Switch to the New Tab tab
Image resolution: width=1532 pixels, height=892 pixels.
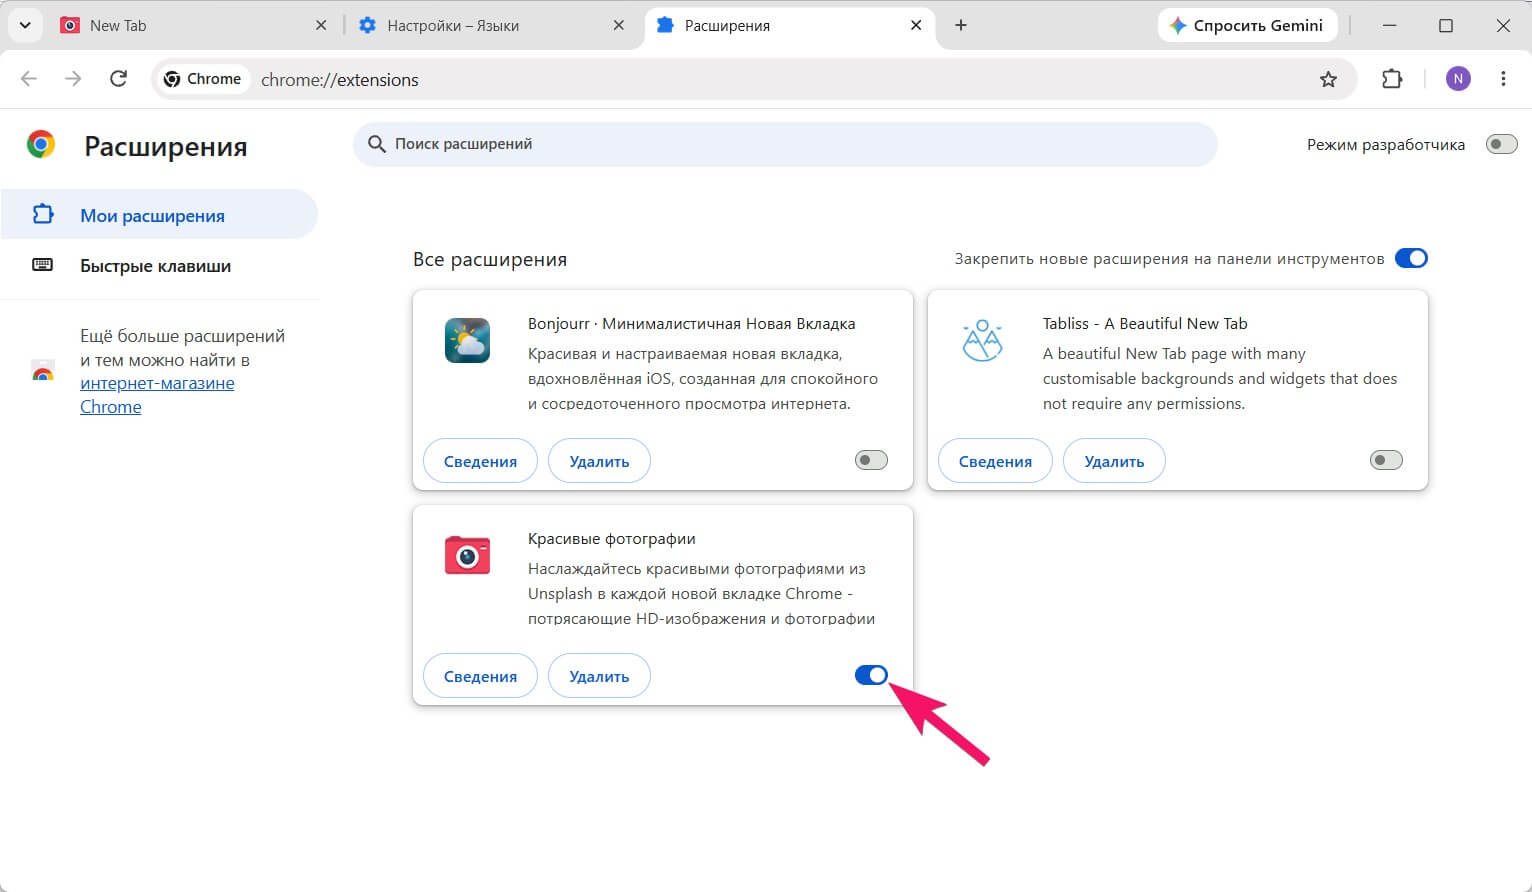tap(194, 25)
